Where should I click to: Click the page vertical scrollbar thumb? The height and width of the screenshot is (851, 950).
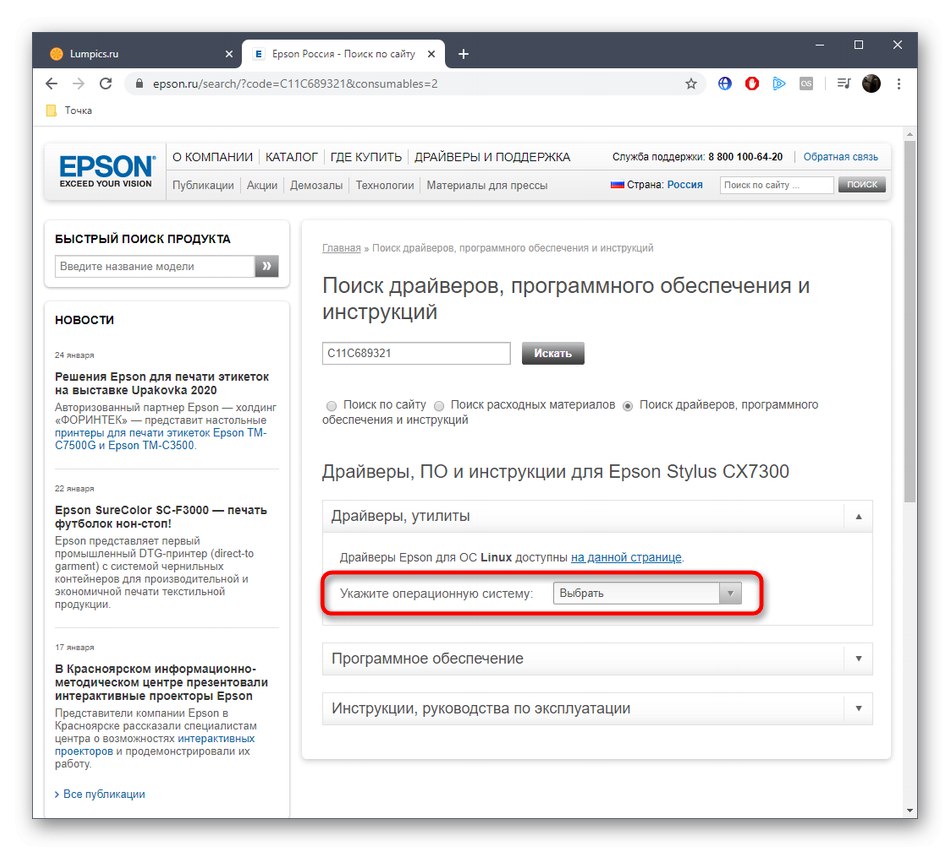(x=909, y=321)
